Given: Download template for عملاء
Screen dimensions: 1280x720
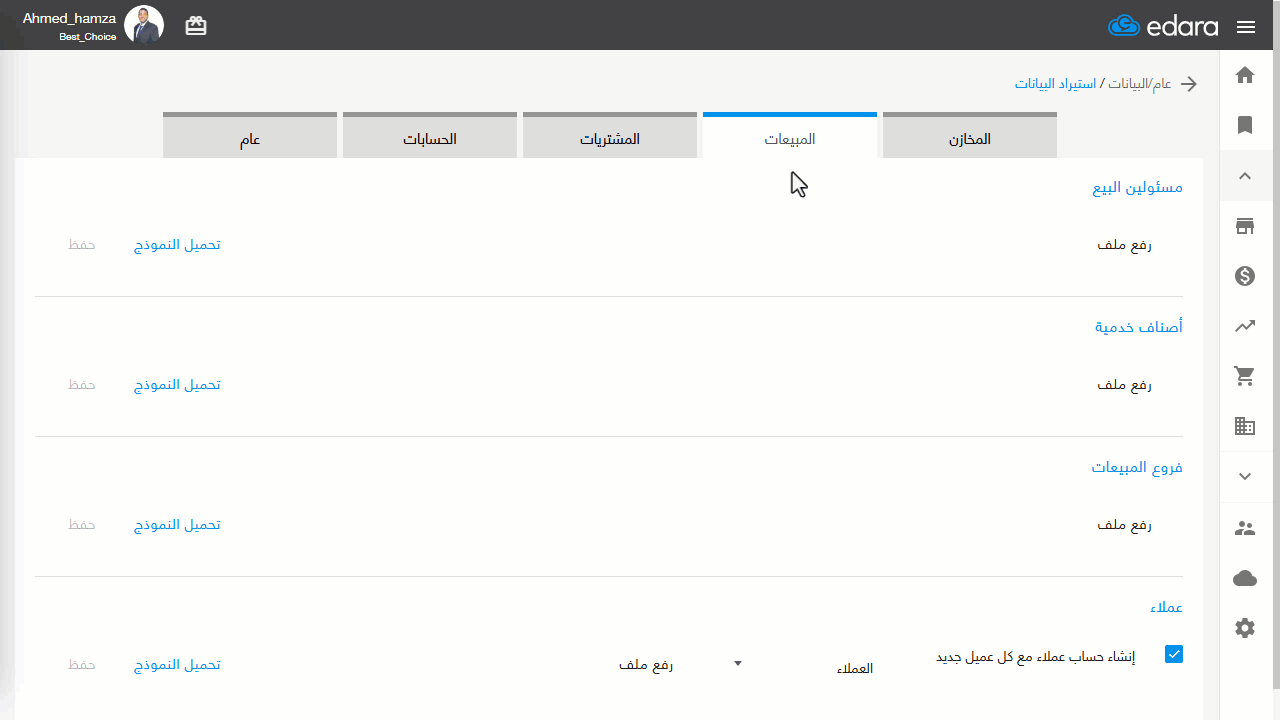Looking at the screenshot, I should (178, 665).
